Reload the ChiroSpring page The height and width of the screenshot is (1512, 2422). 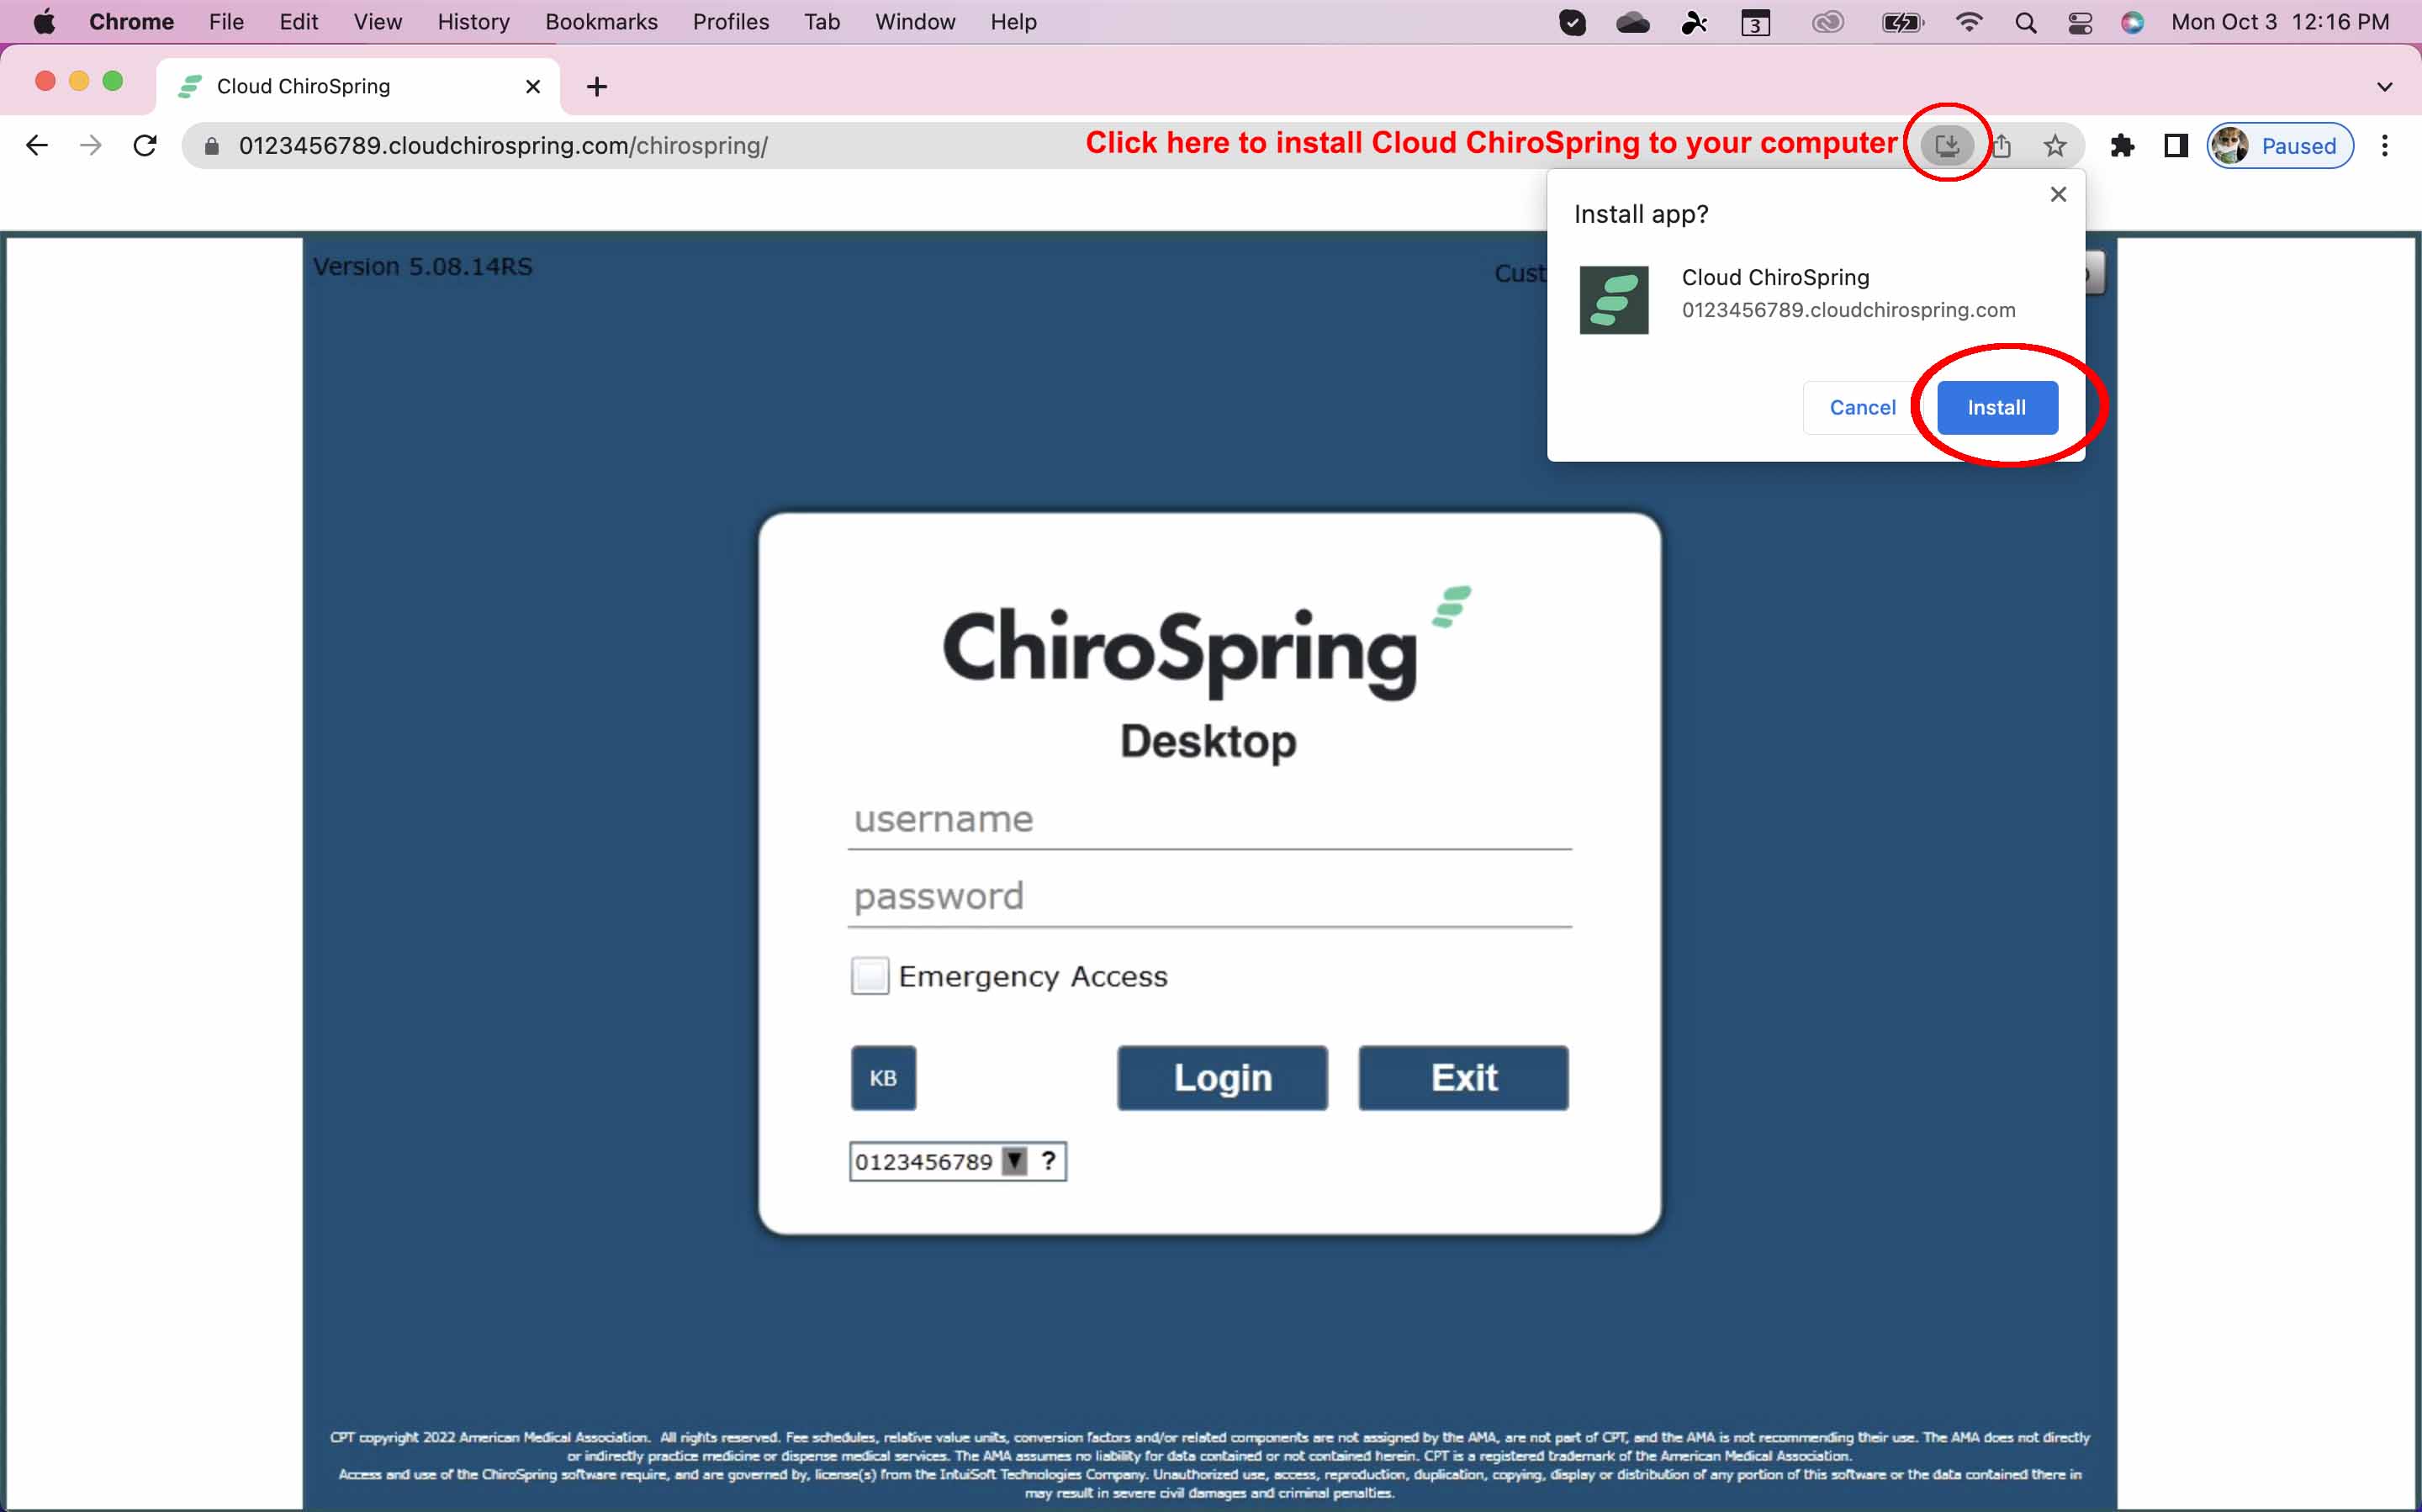[145, 146]
